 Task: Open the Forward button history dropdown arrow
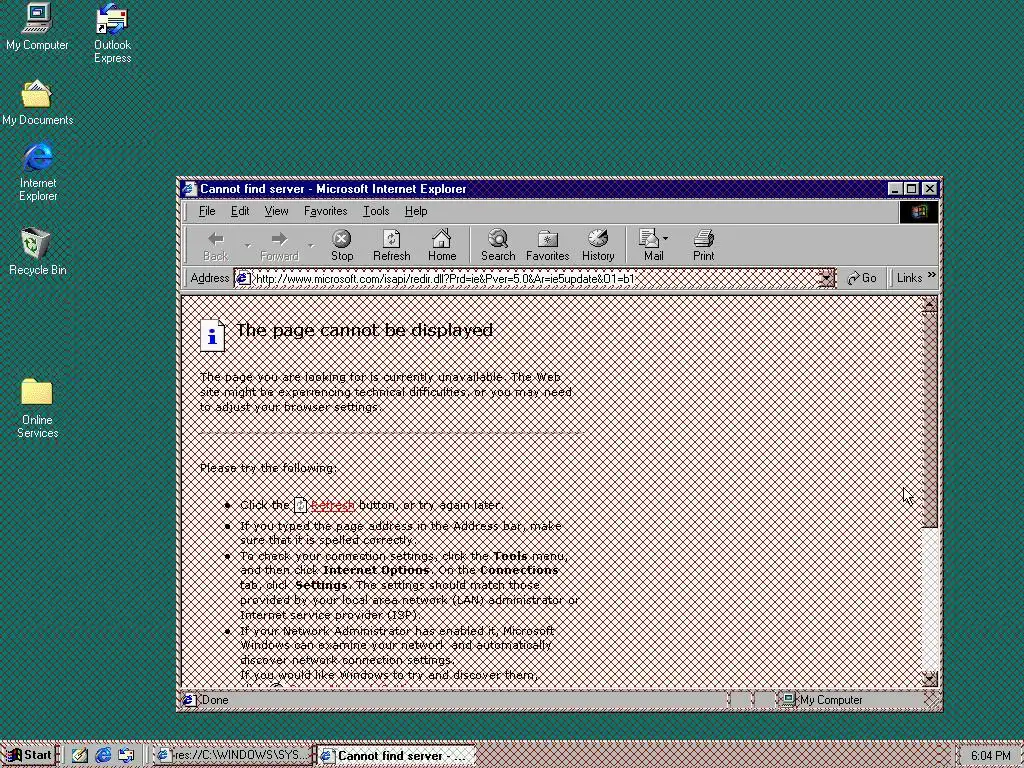pos(311,246)
